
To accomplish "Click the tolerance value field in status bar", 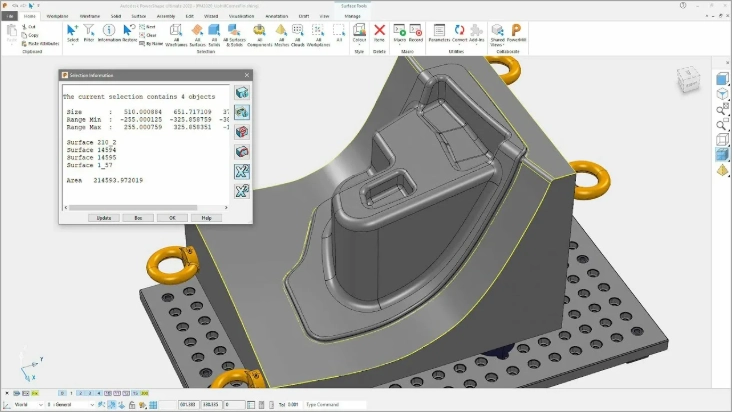I will tap(293, 405).
